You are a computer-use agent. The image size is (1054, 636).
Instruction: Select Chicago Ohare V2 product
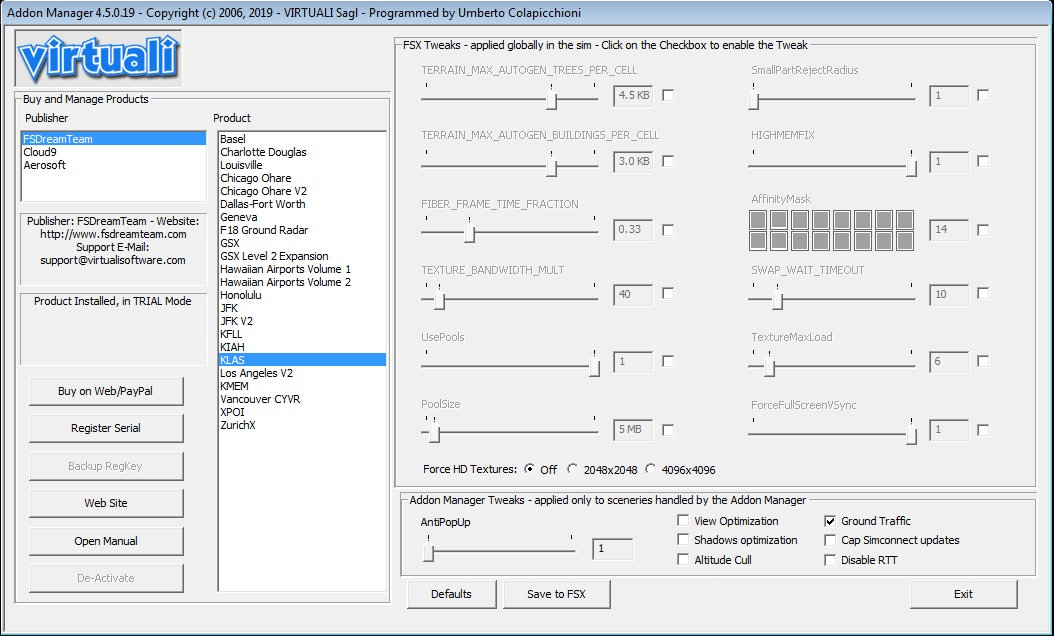[302, 191]
